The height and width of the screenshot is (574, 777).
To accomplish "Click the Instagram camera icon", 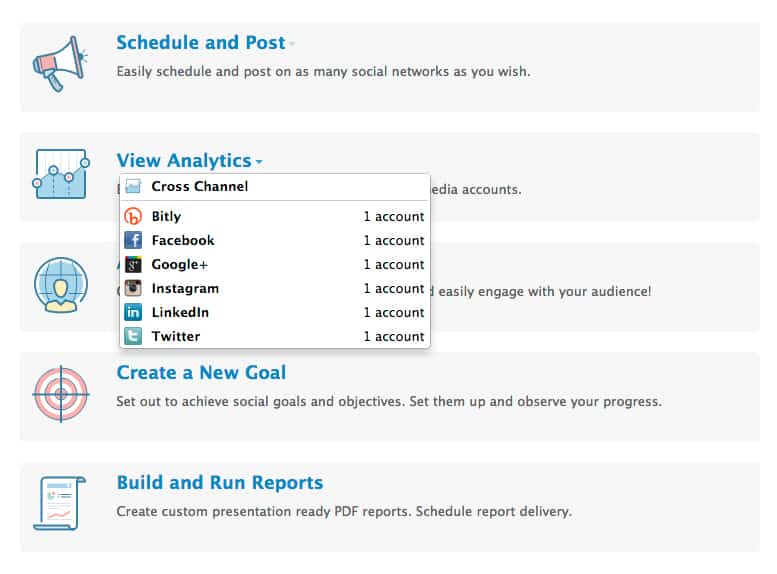I will click(x=133, y=288).
